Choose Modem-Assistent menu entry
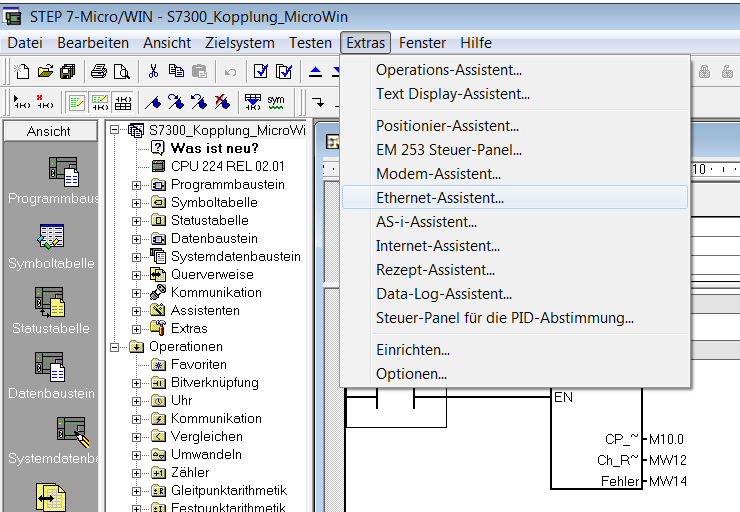The height and width of the screenshot is (512, 740). [x=515, y=174]
